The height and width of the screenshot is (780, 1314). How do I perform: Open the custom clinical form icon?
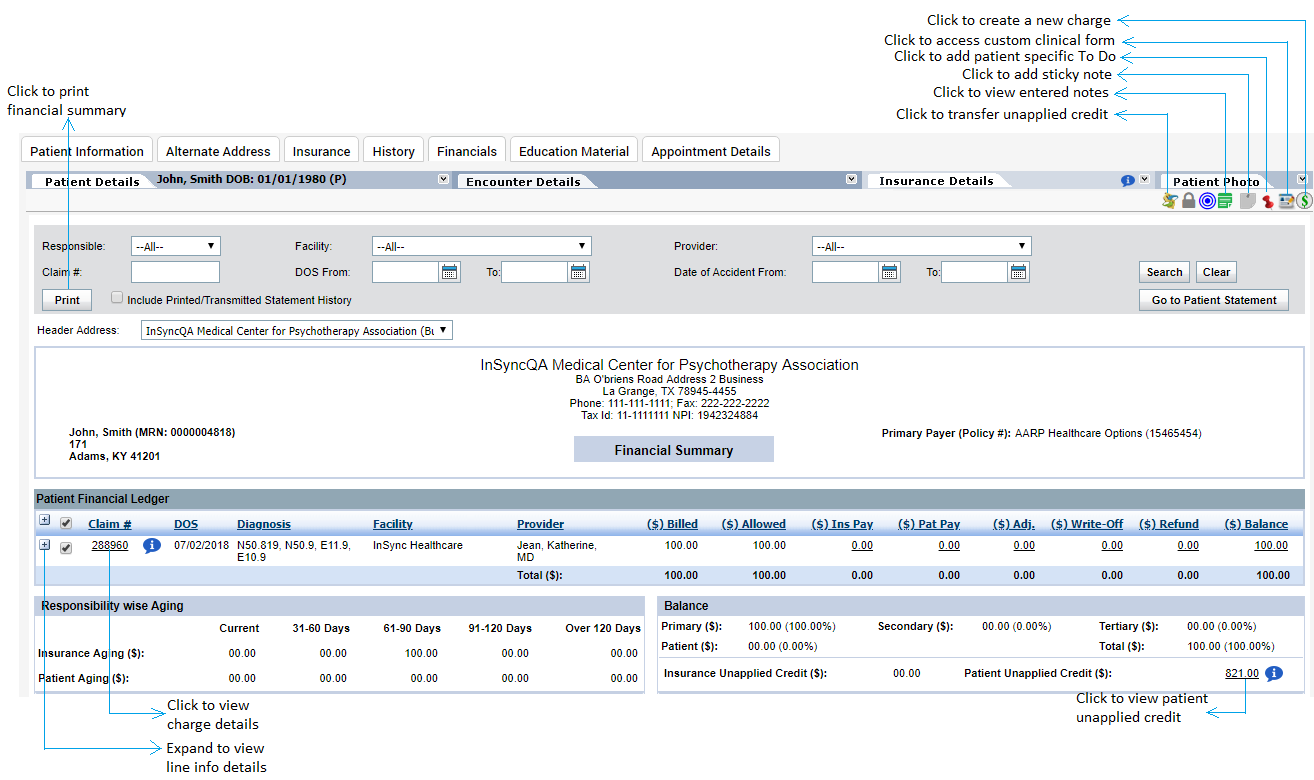pyautogui.click(x=1286, y=200)
